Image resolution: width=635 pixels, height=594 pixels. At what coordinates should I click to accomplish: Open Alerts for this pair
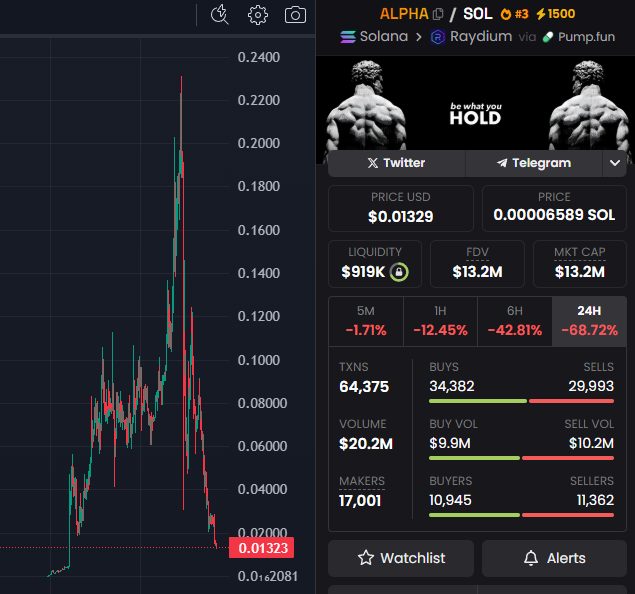click(554, 558)
